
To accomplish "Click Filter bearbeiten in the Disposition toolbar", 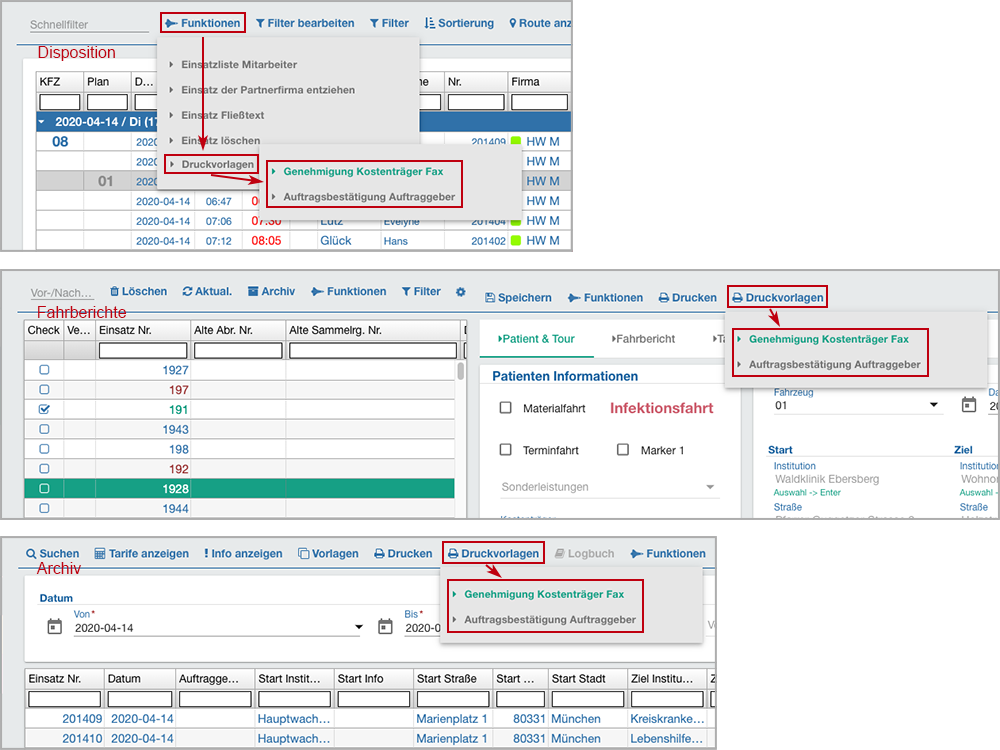I will pos(304,23).
